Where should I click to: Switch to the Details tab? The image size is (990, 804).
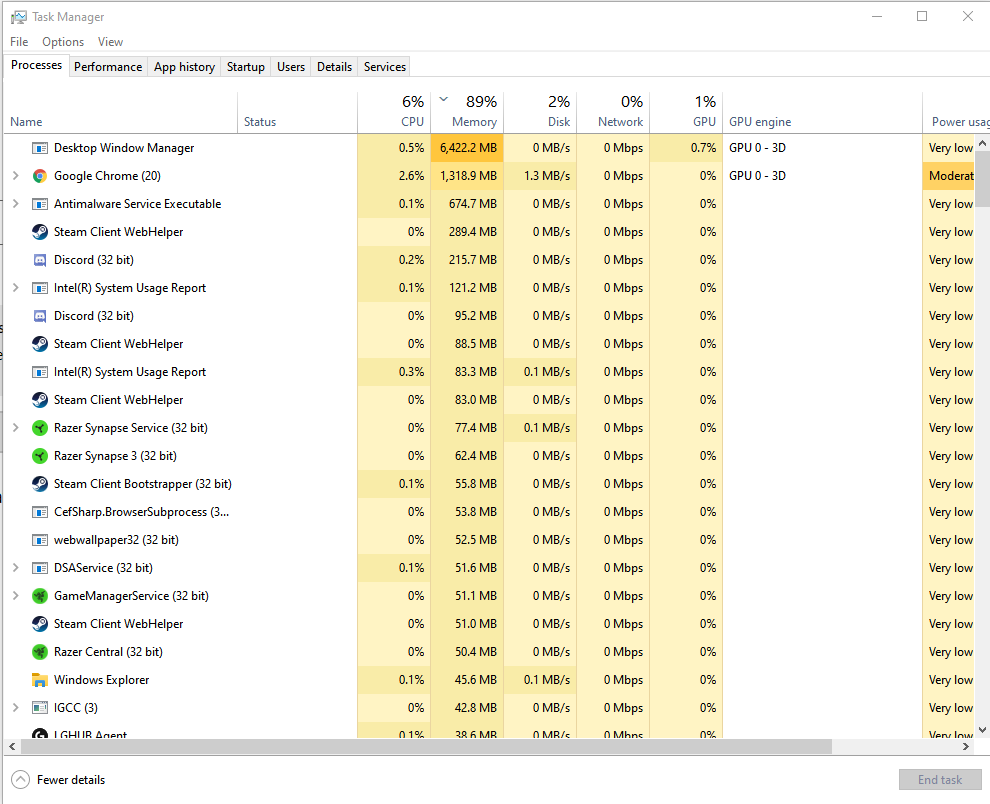click(335, 67)
